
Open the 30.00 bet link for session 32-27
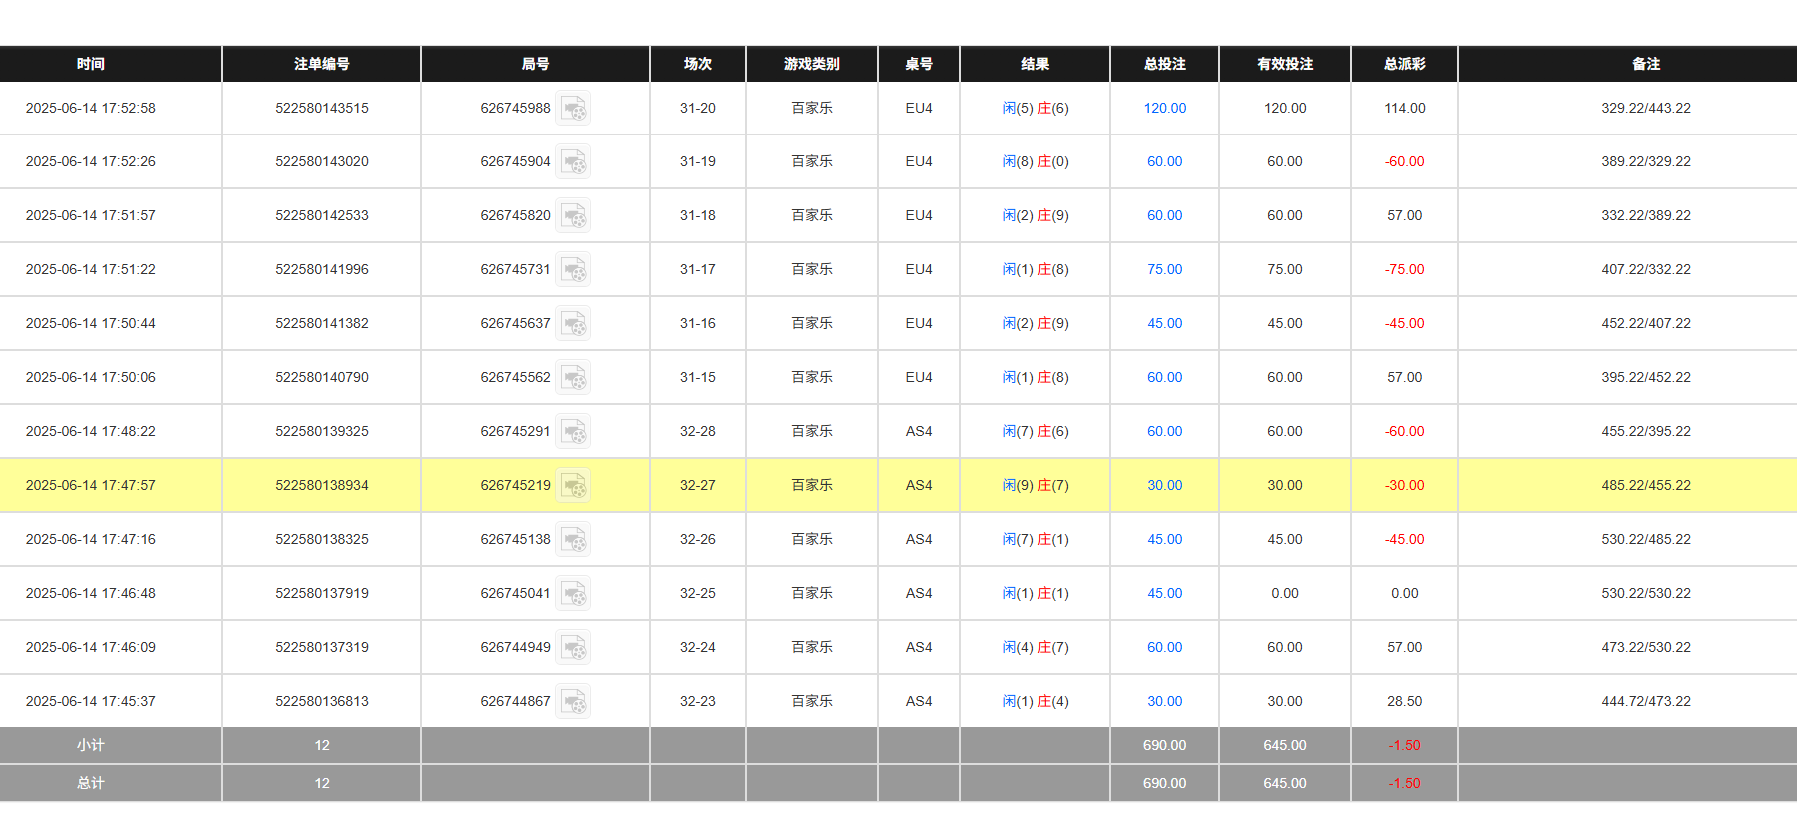[x=1164, y=486]
